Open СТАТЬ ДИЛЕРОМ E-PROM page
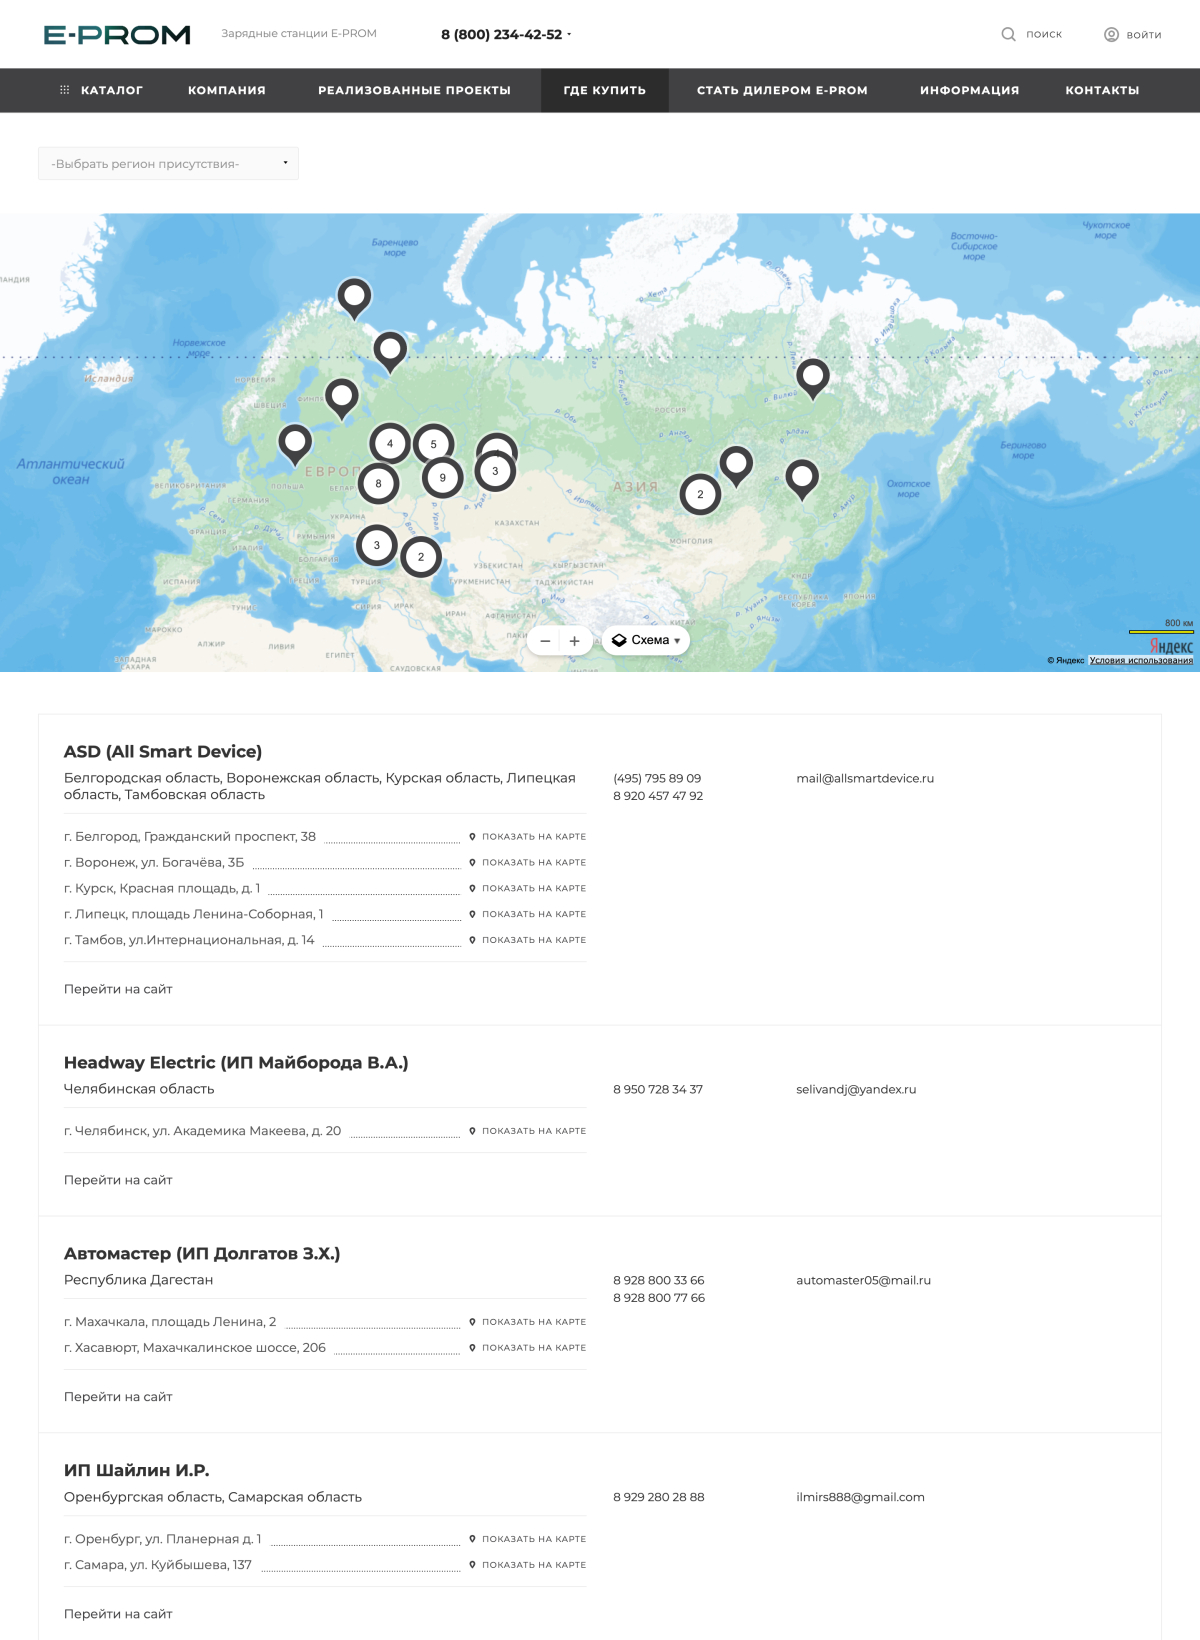This screenshot has width=1200, height=1640. click(782, 90)
